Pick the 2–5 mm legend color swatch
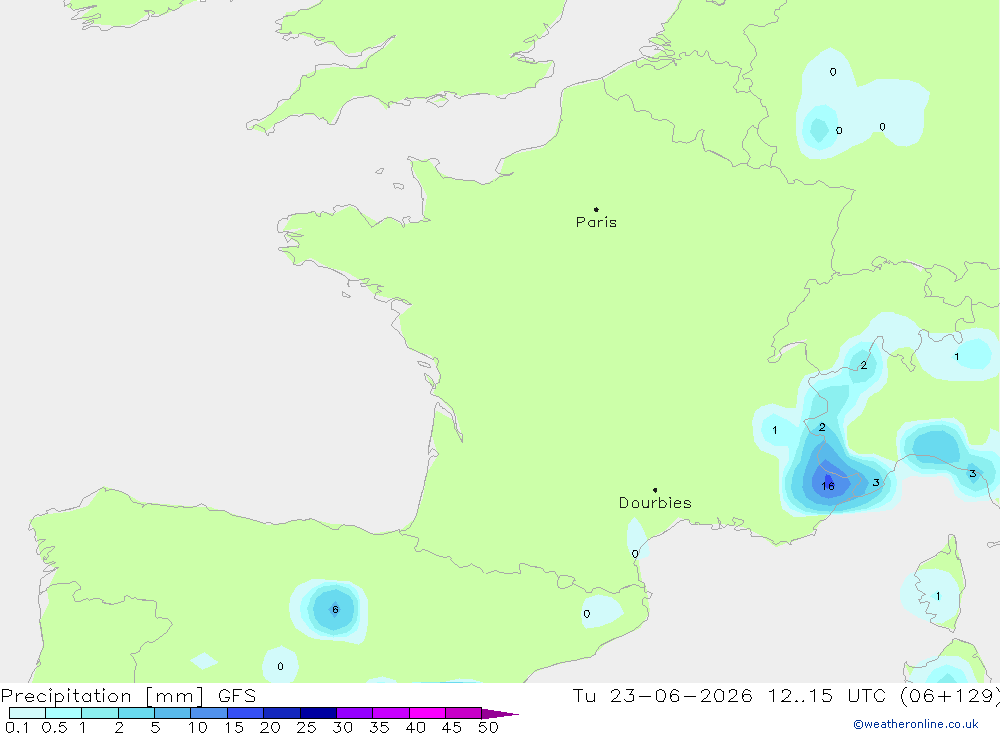Viewport: 1000px width, 733px height. (136, 713)
